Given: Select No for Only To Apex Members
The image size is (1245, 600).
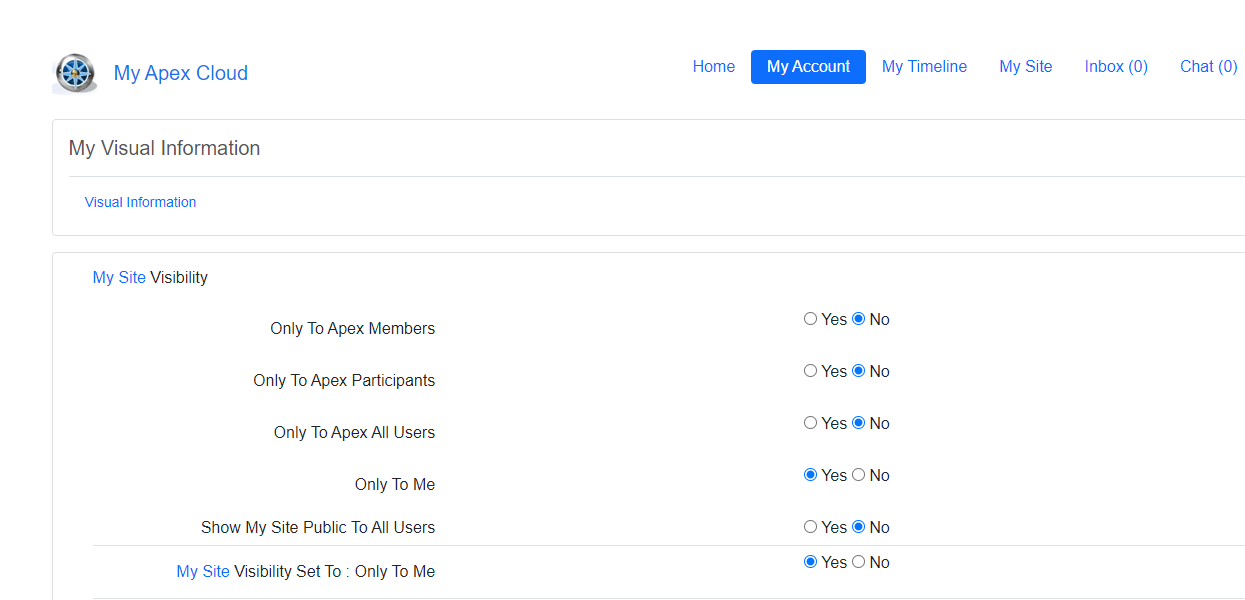Looking at the screenshot, I should (858, 319).
